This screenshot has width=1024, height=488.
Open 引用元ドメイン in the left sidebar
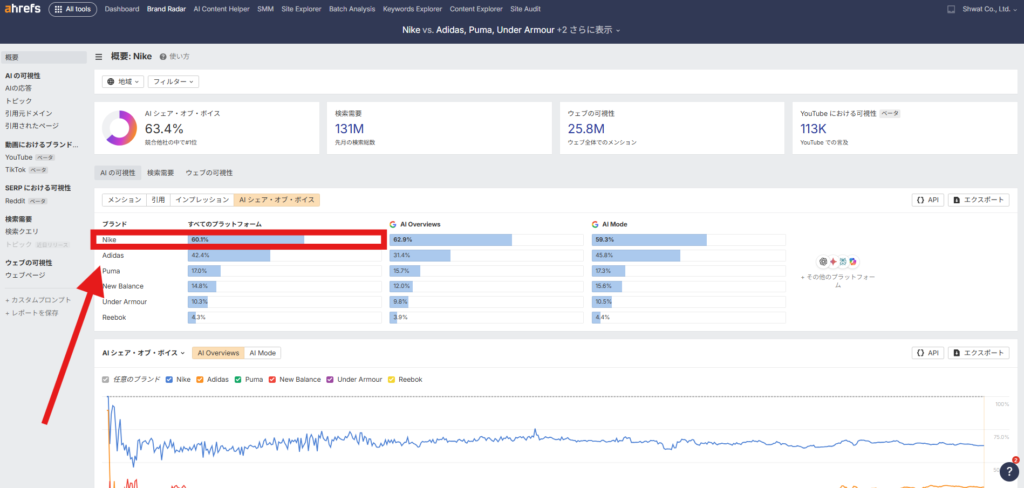(30, 113)
